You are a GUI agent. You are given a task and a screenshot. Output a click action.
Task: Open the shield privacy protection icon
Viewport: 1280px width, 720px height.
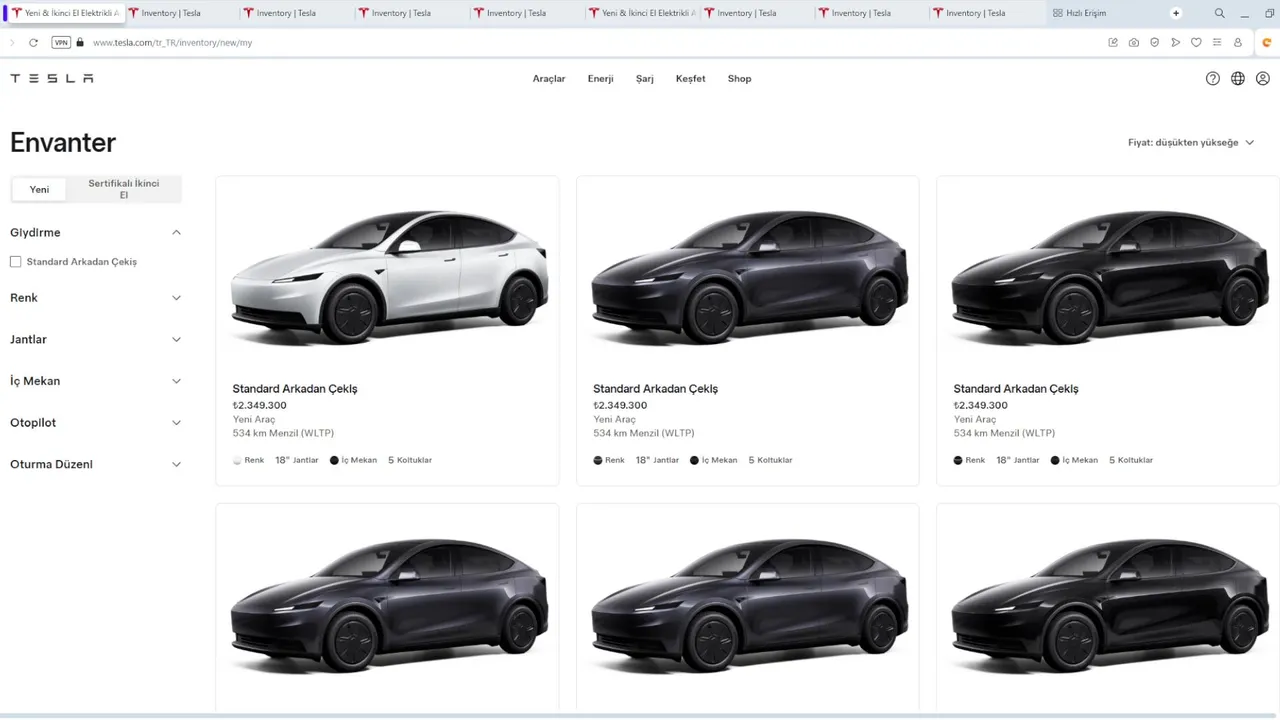1155,43
